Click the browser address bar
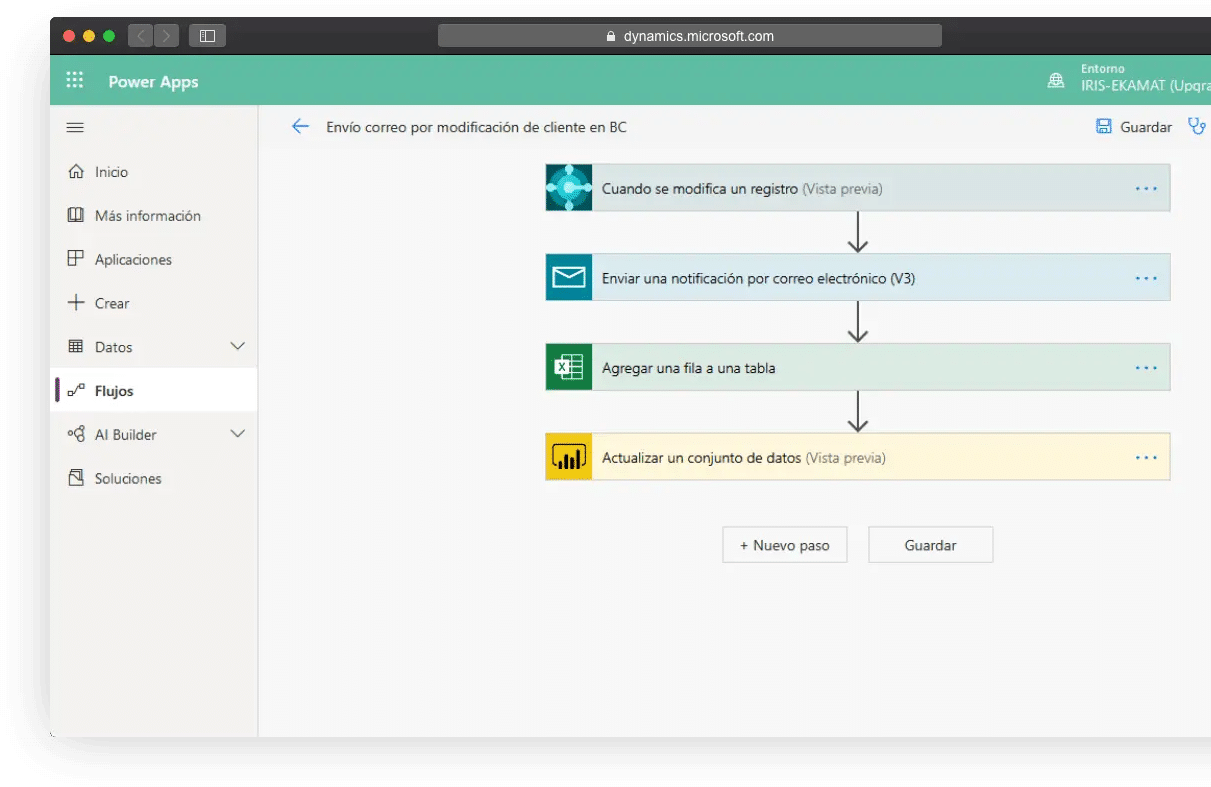1211x787 pixels. [x=689, y=36]
